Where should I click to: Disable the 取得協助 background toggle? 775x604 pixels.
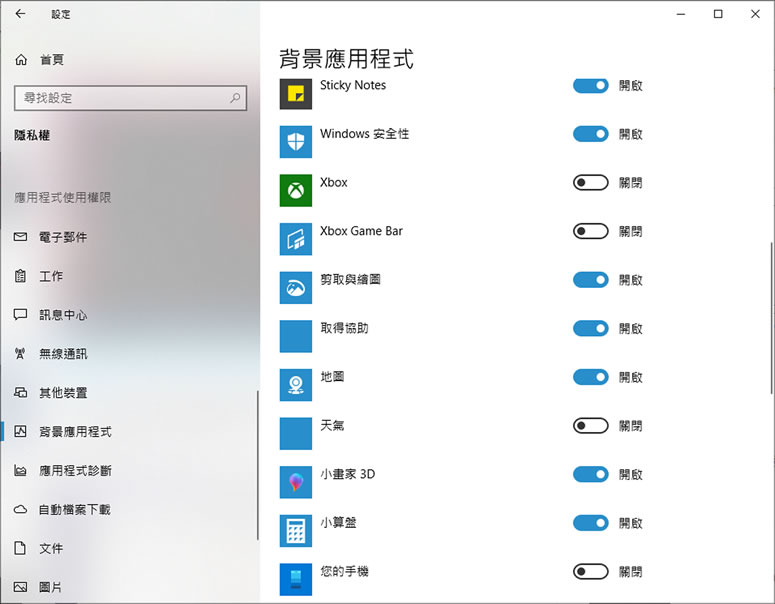(590, 329)
